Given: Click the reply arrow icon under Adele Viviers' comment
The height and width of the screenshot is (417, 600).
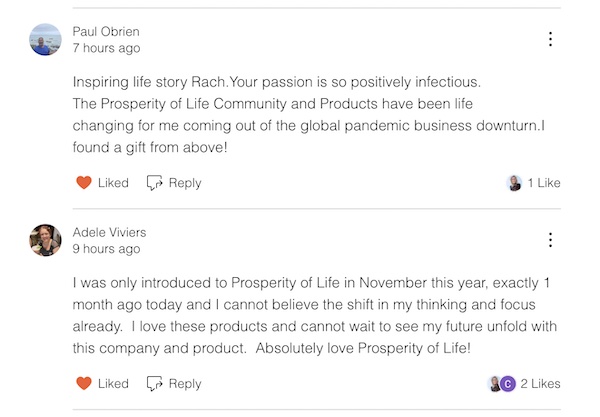Looking at the screenshot, I should point(154,384).
